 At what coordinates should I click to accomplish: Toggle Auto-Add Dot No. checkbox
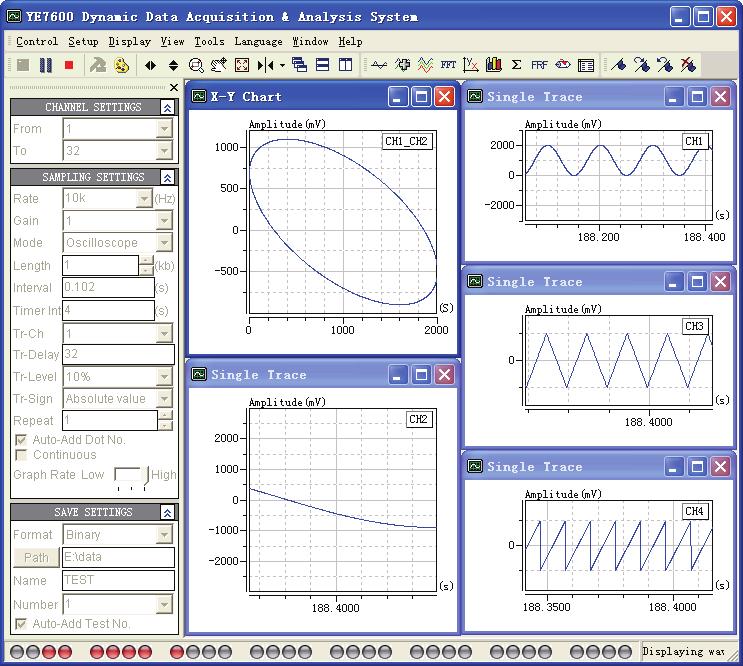point(21,440)
